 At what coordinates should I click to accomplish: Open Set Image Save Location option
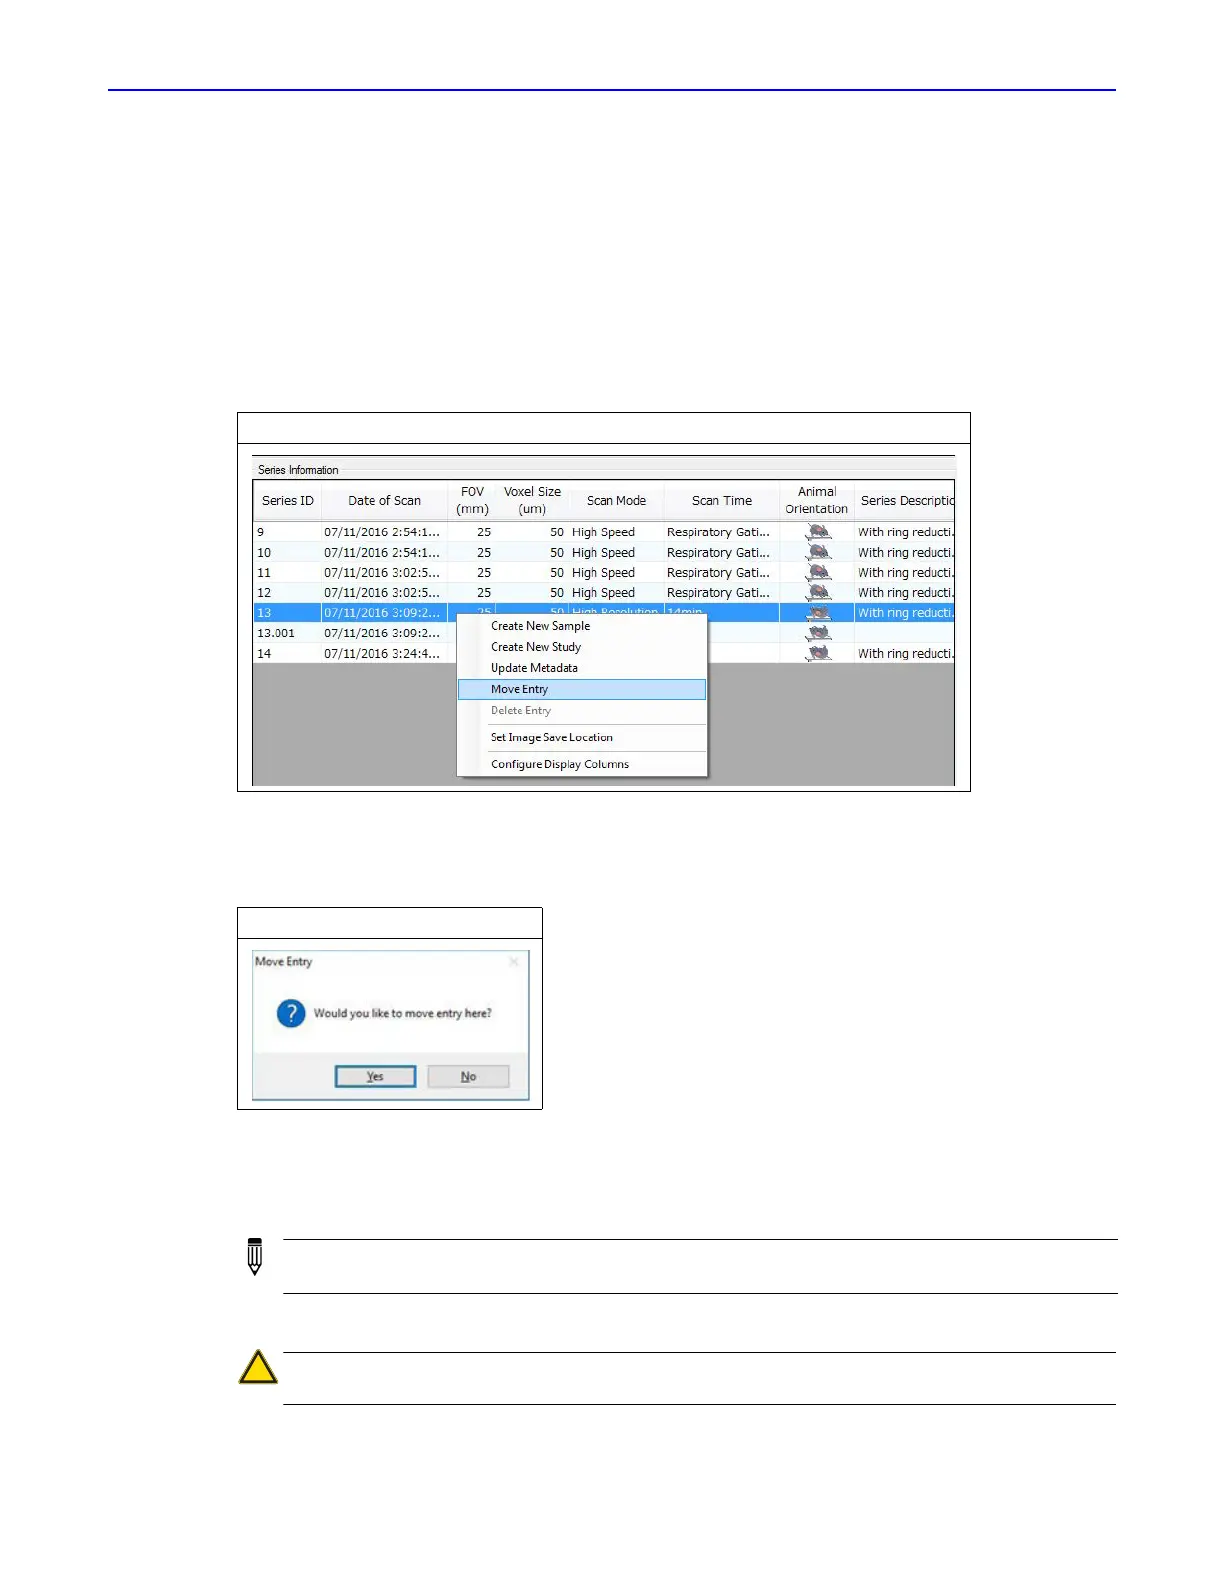pyautogui.click(x=582, y=737)
